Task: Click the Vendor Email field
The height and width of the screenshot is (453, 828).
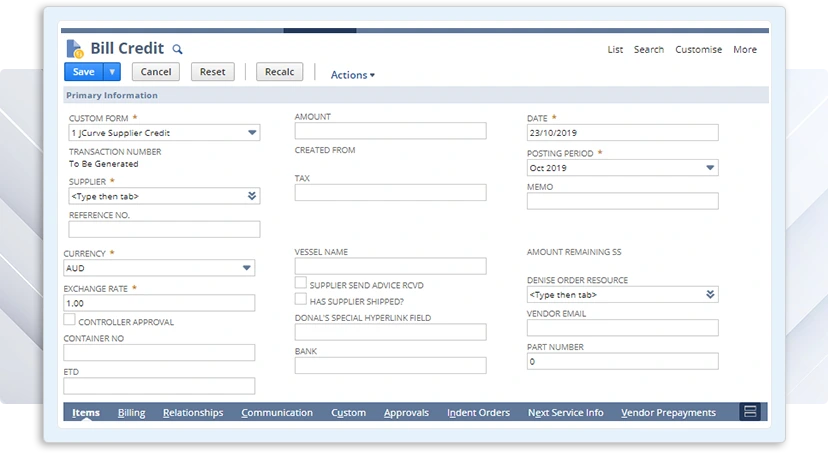Action: pos(623,327)
